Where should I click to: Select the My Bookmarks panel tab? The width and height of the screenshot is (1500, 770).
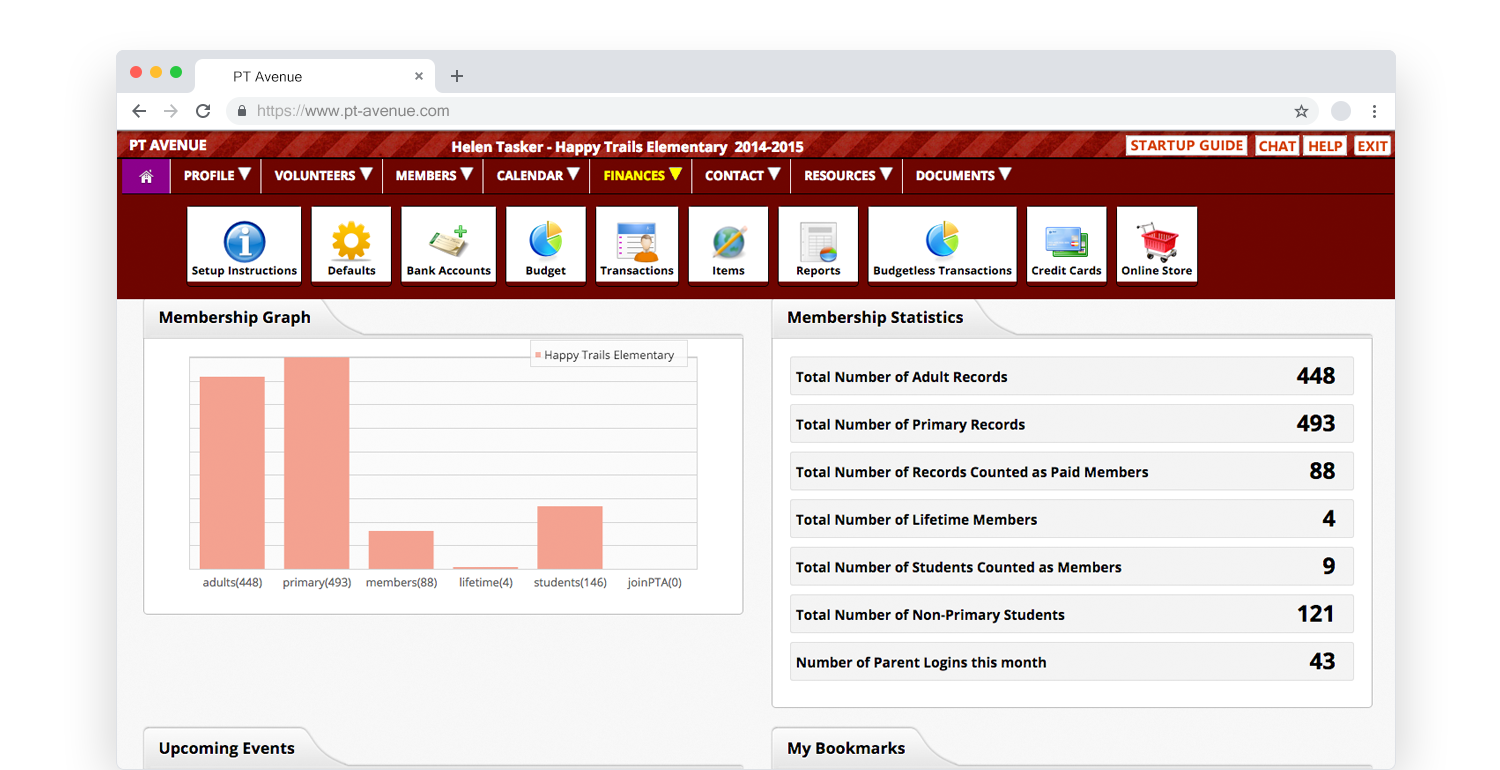click(x=846, y=748)
